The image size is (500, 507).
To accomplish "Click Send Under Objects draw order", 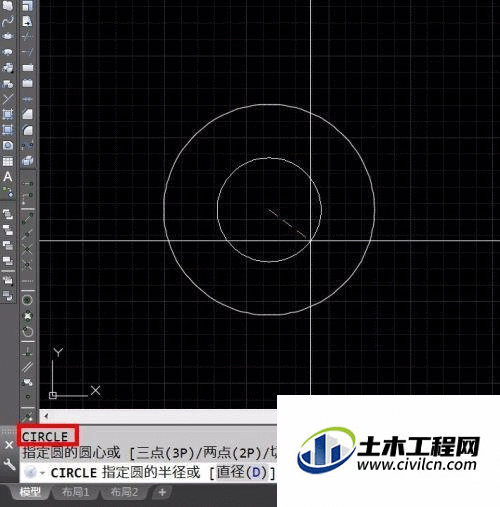I will pos(8,261).
